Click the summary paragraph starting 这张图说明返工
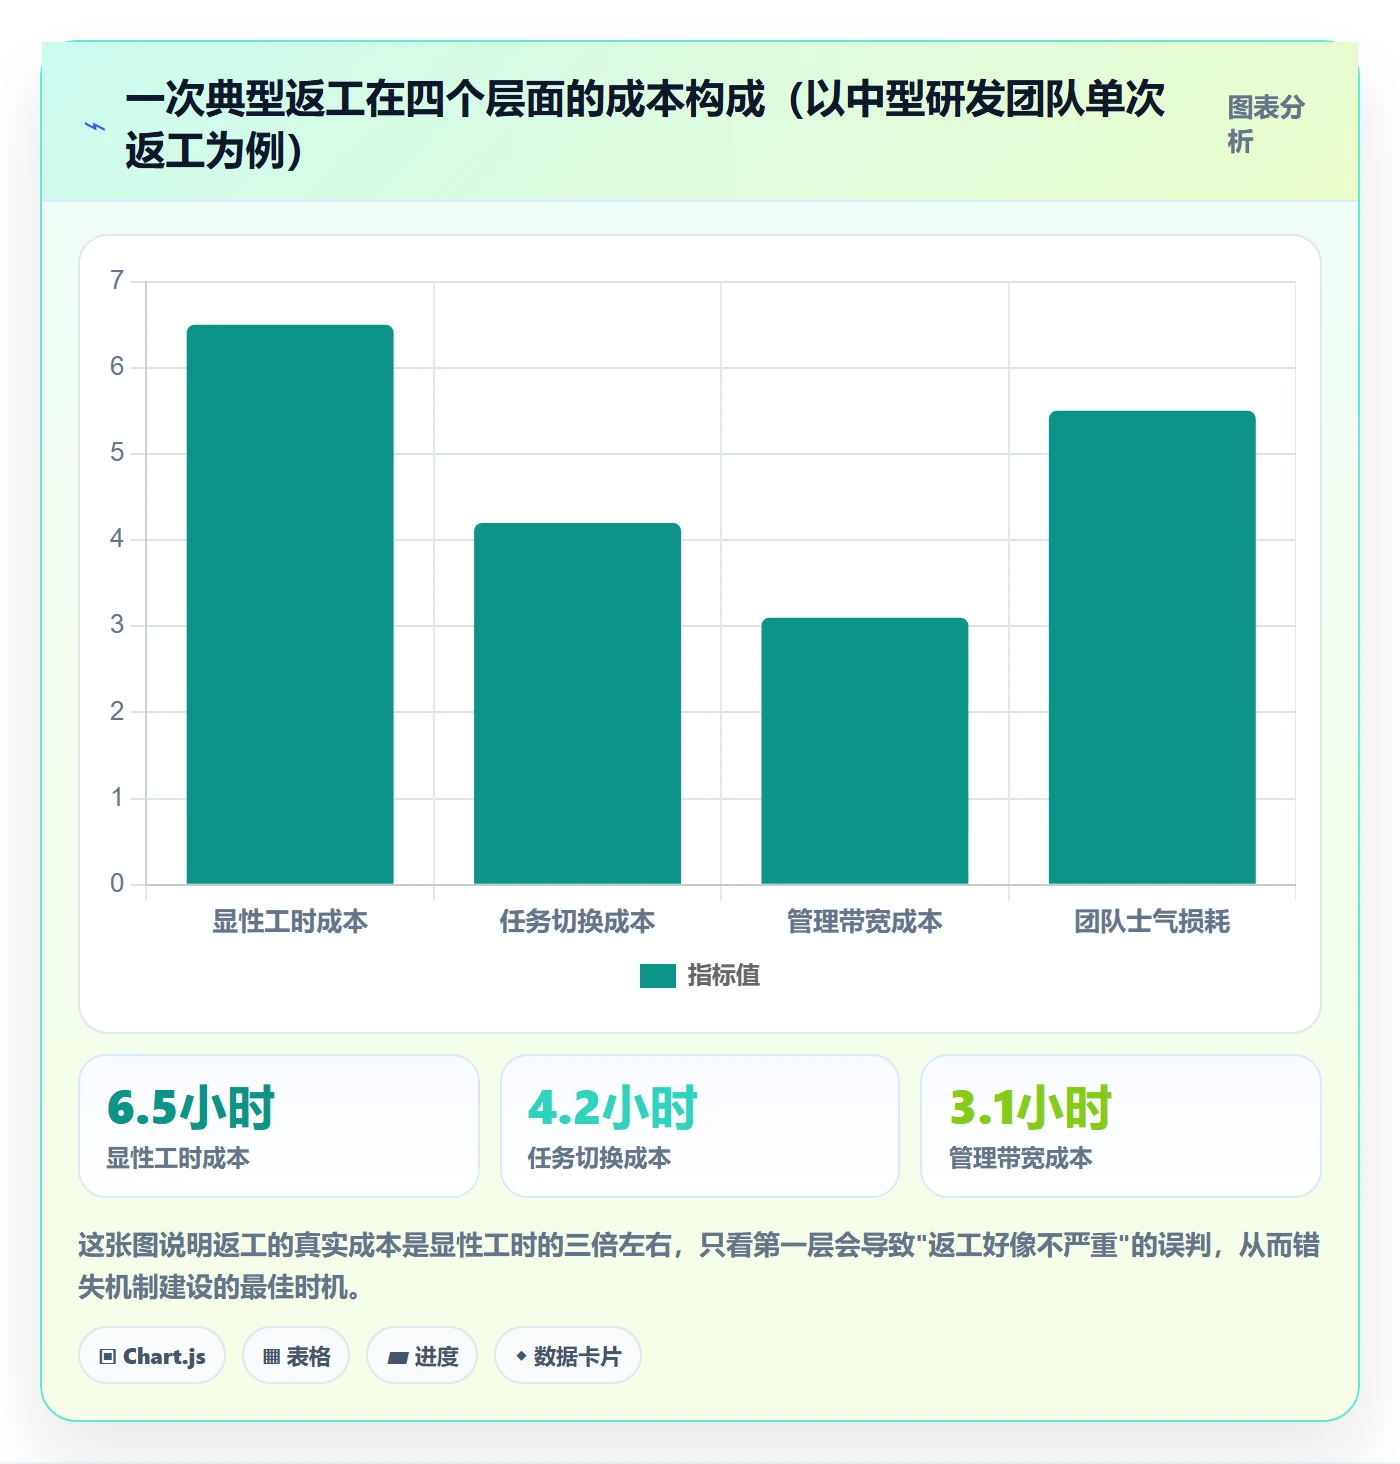This screenshot has width=1400, height=1464. click(699, 1266)
